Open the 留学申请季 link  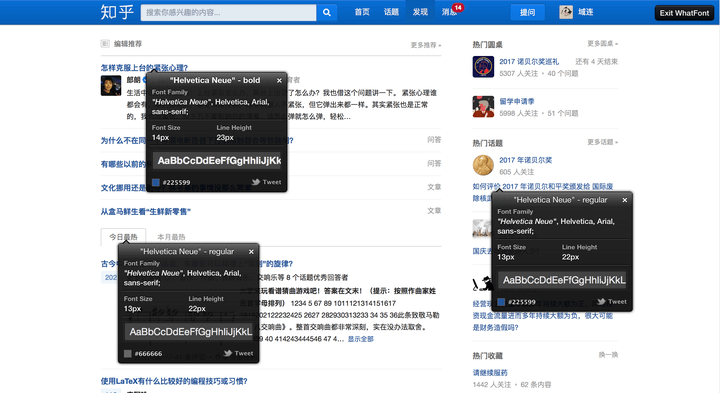(517, 101)
